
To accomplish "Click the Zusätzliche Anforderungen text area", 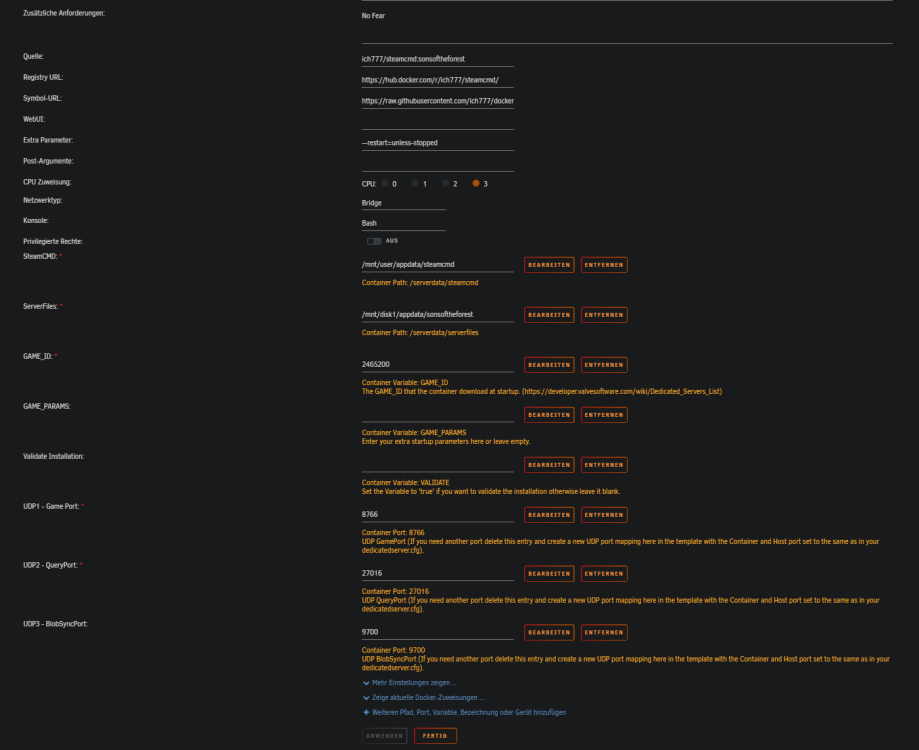I will coord(627,23).
